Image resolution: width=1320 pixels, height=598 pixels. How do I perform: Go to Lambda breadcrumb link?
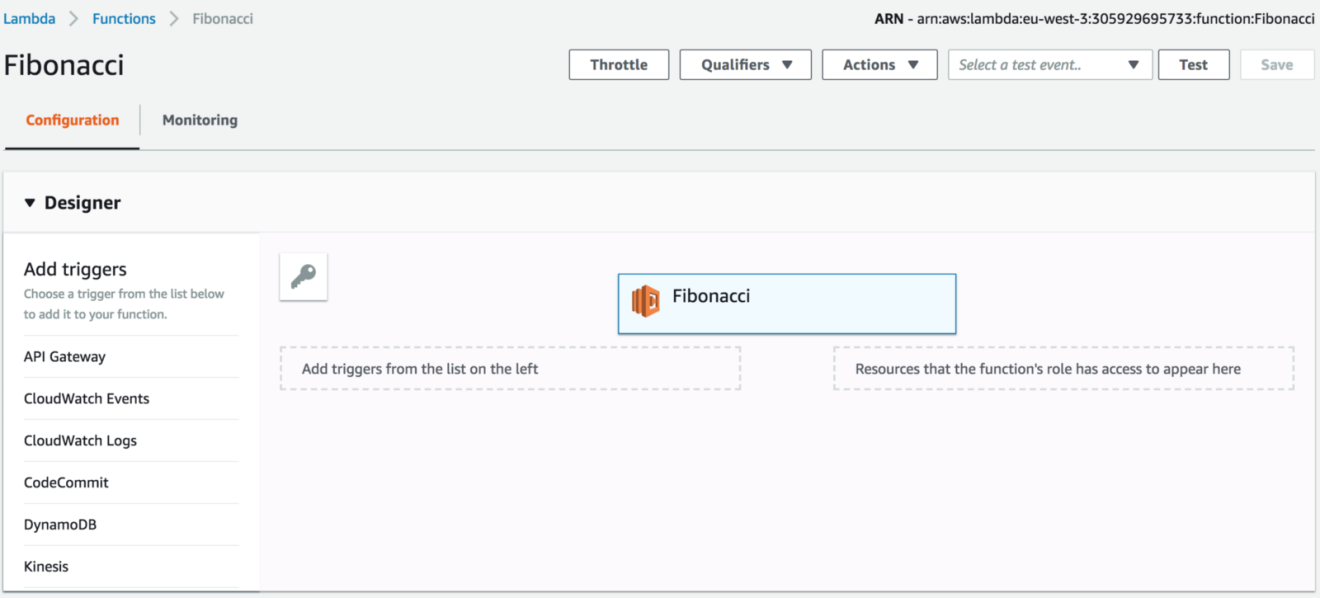tap(30, 18)
